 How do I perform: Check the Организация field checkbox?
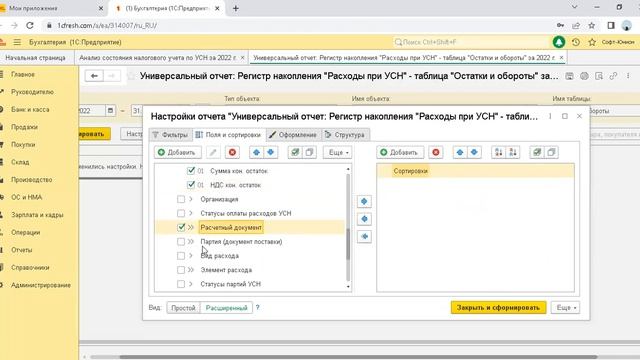coord(181,199)
